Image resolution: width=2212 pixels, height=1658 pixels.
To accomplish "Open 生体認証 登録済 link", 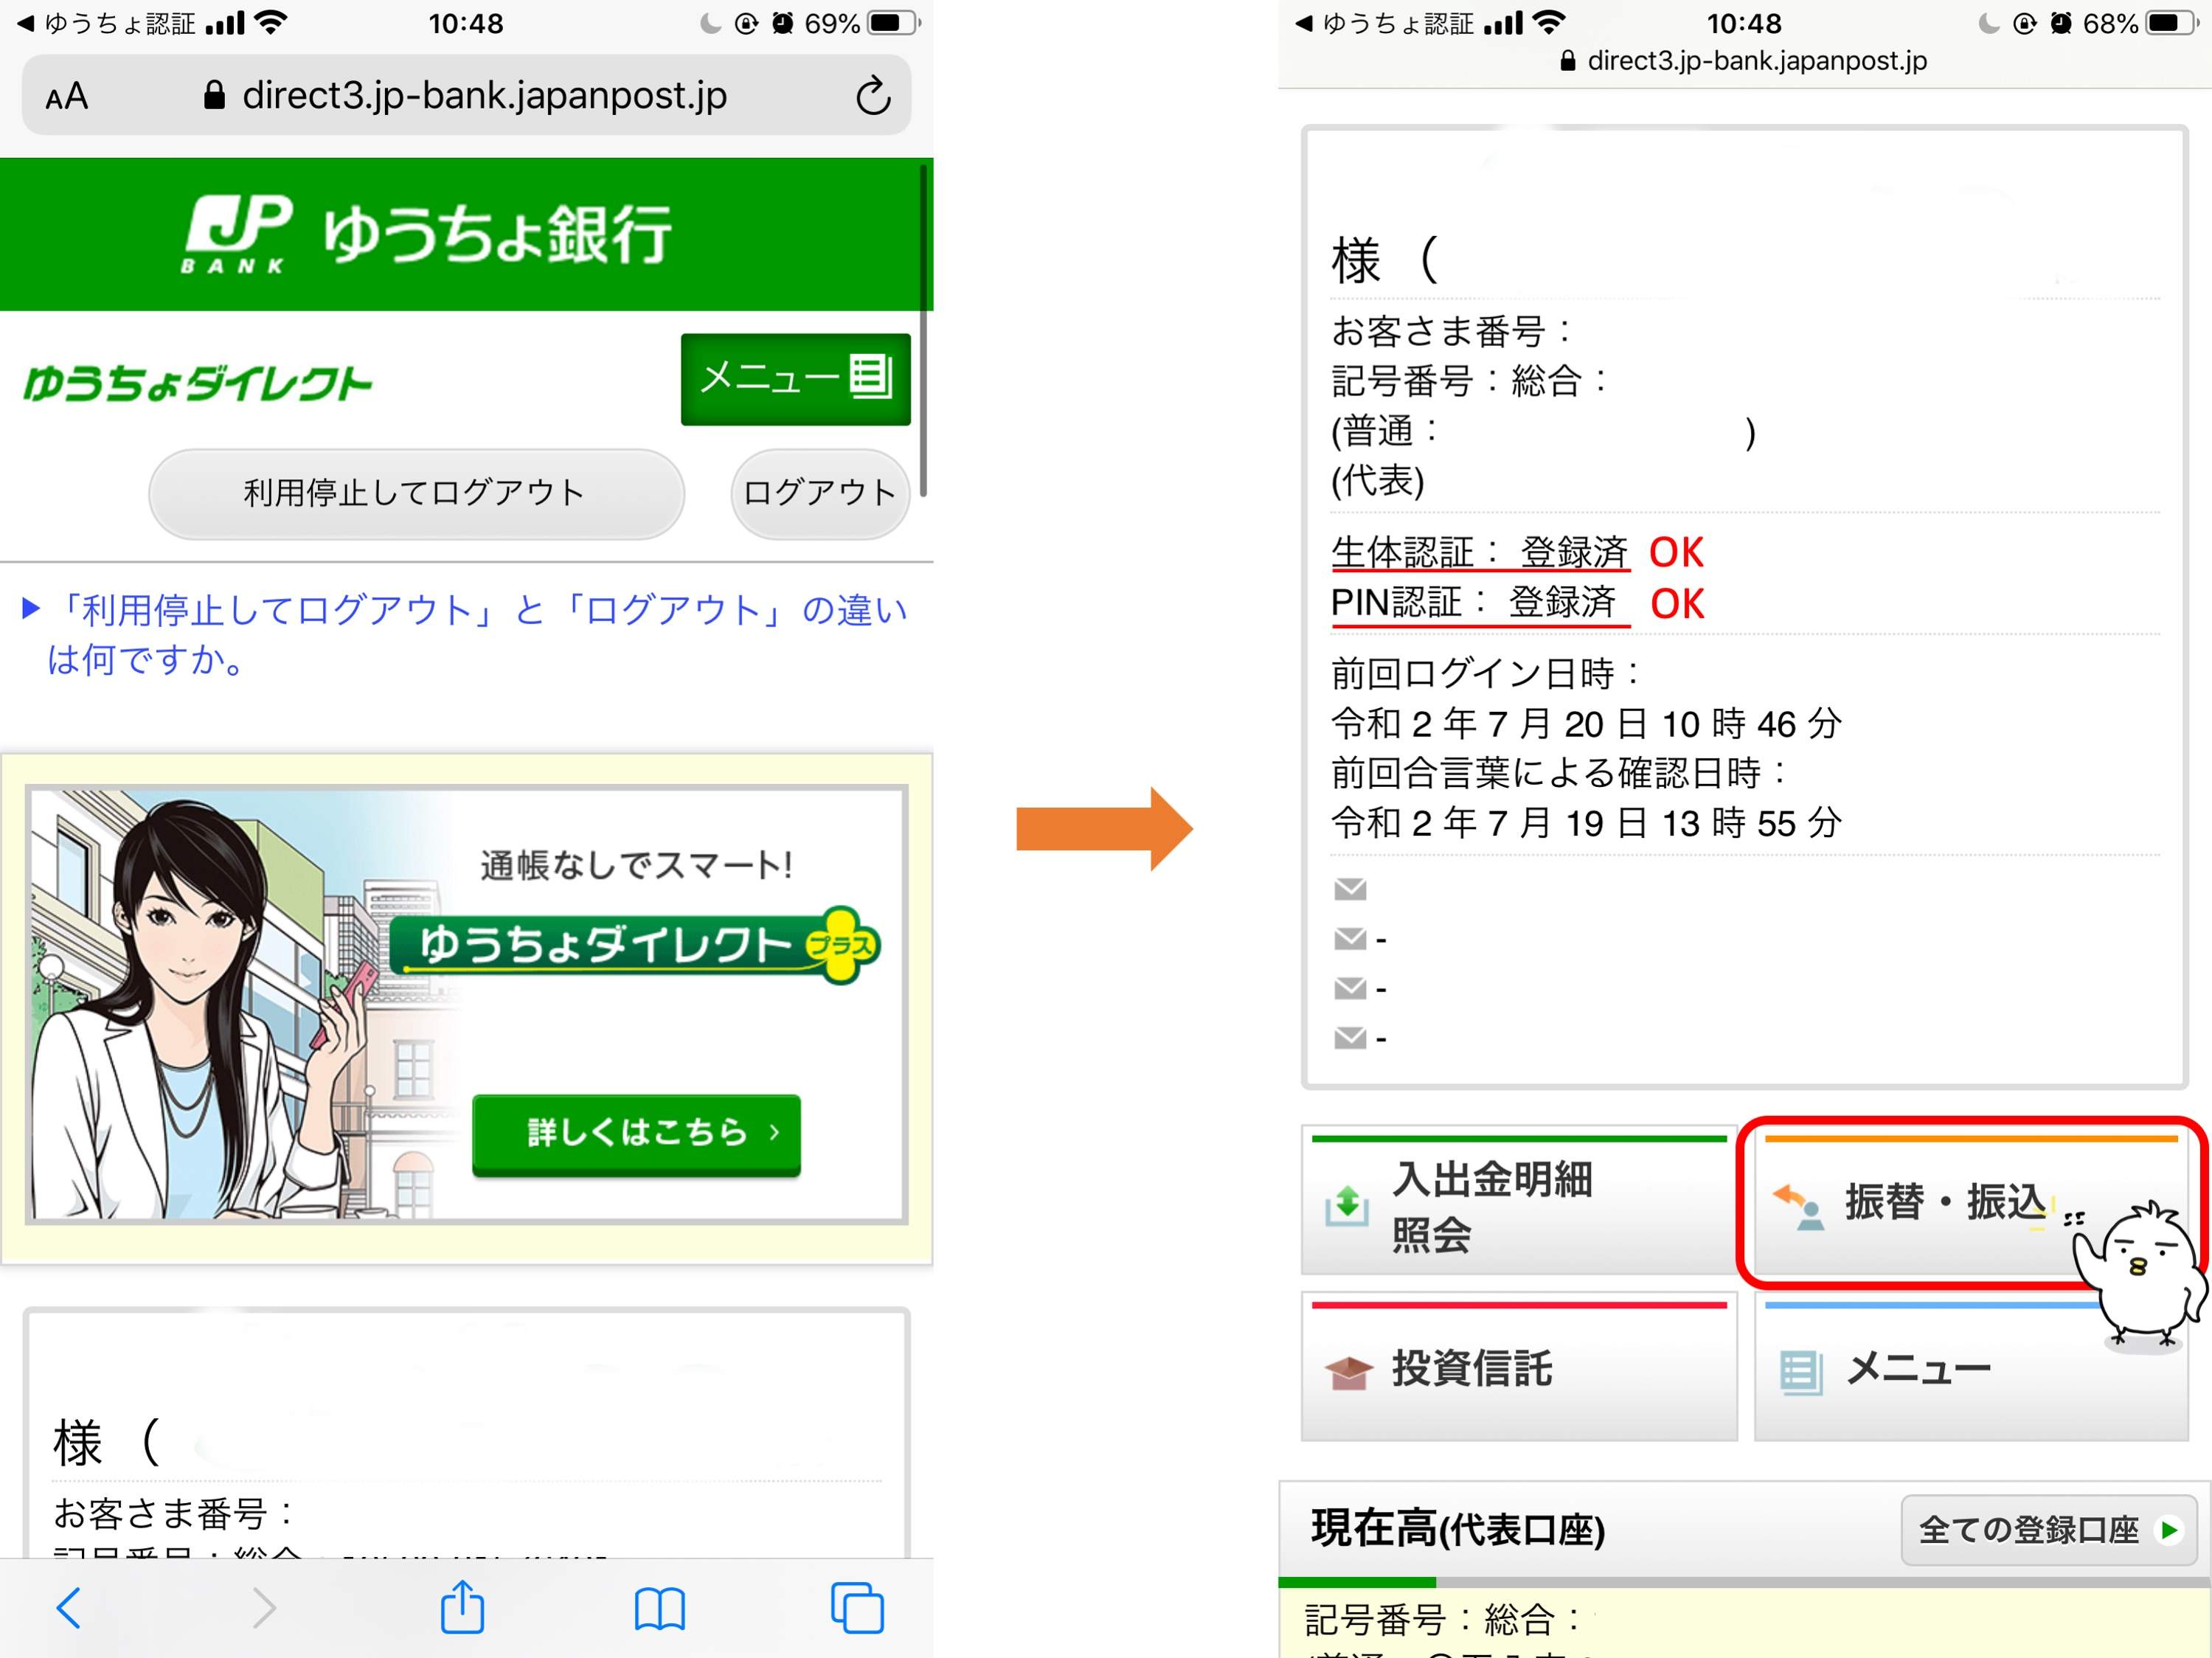I will 1480,552.
